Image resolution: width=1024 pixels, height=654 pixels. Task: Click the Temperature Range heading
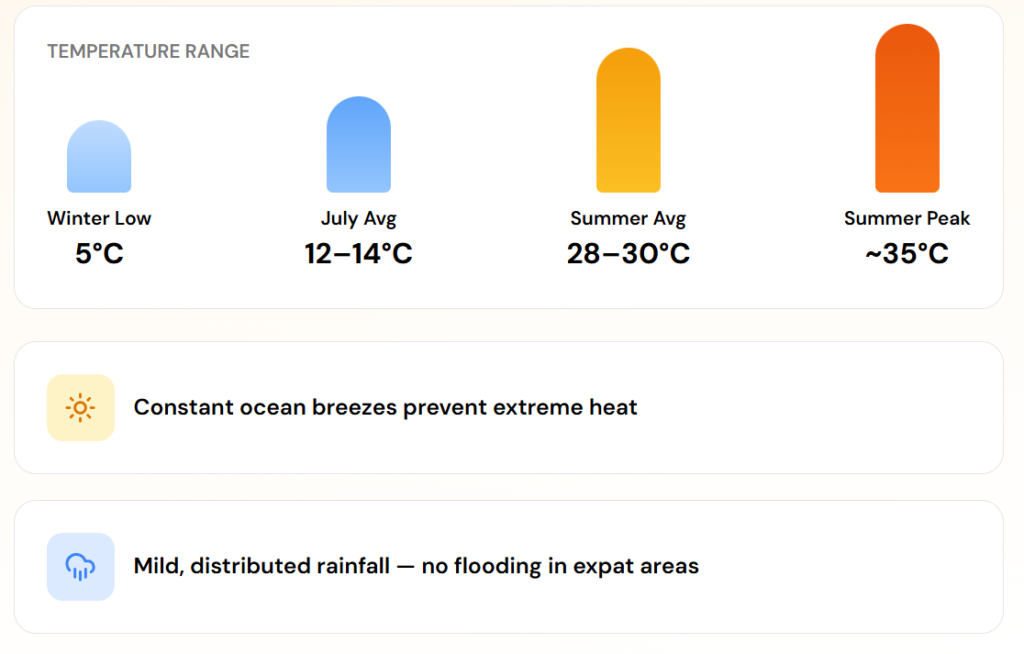[148, 51]
